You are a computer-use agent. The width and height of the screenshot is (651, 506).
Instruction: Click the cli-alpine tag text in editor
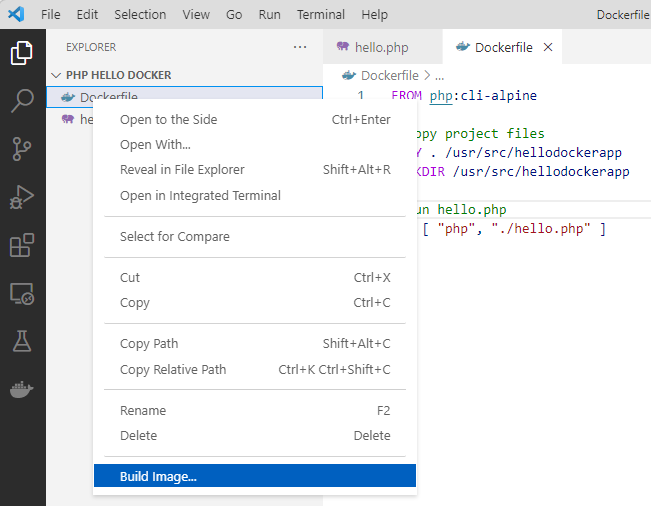pyautogui.click(x=499, y=95)
